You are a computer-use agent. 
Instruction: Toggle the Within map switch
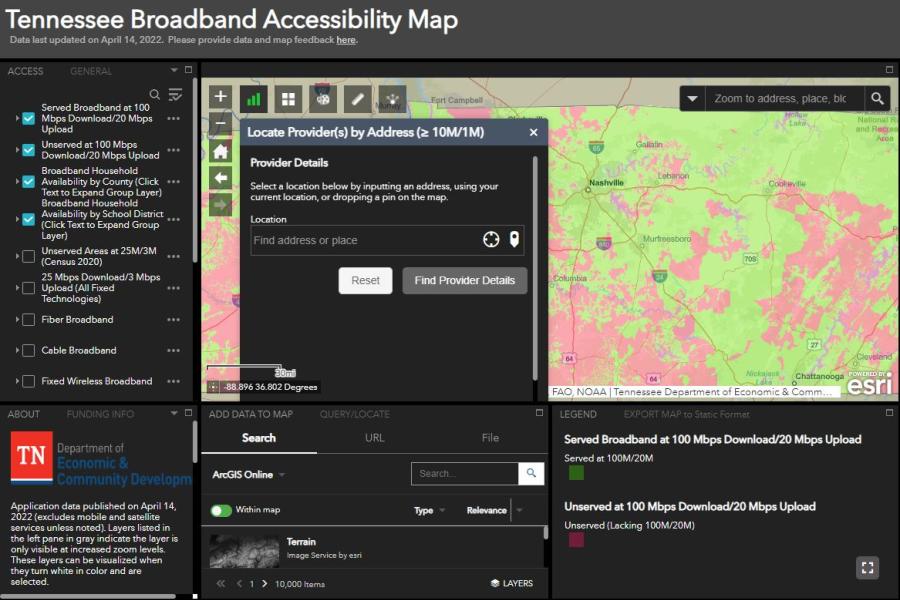[x=220, y=510]
